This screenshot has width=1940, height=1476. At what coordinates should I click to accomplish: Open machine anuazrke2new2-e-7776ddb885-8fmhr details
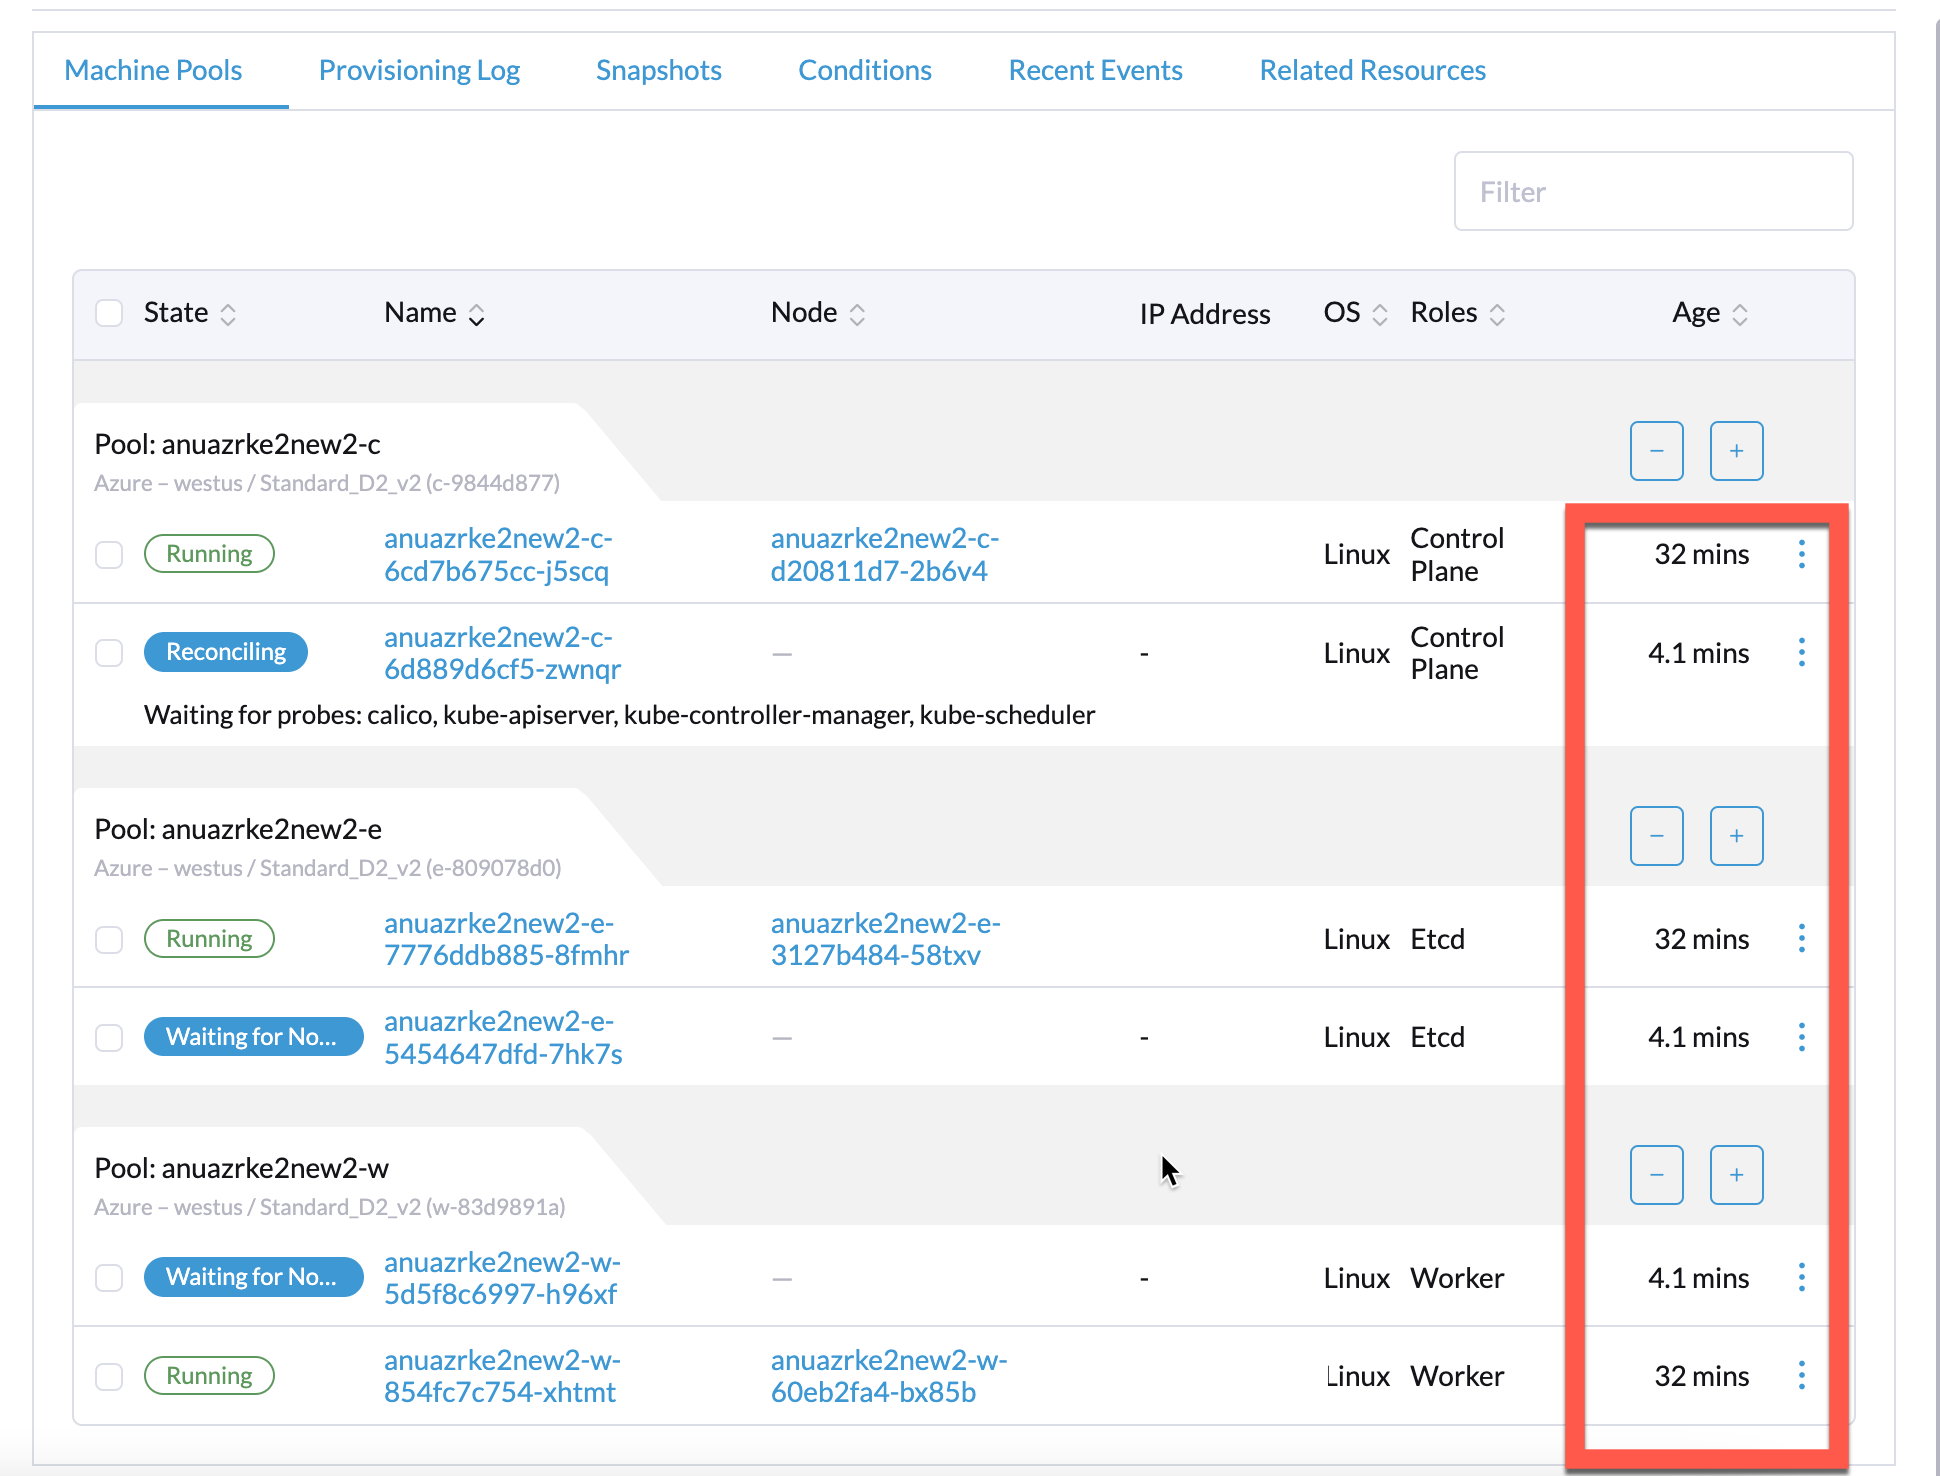[506, 939]
